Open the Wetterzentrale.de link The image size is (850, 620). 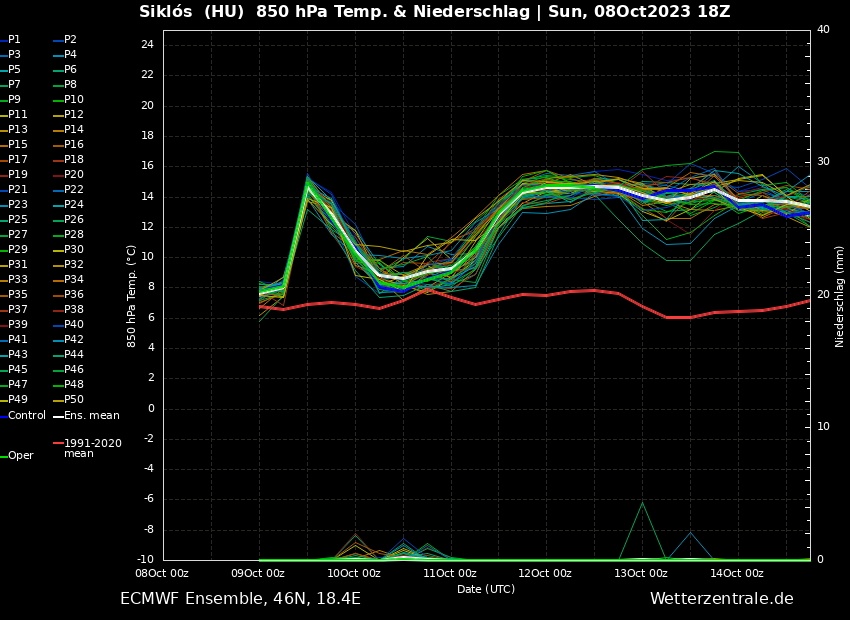721,598
